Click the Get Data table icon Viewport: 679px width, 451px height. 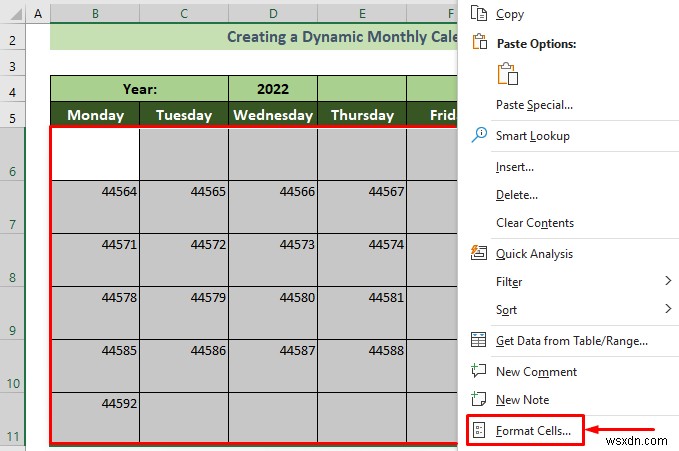479,340
